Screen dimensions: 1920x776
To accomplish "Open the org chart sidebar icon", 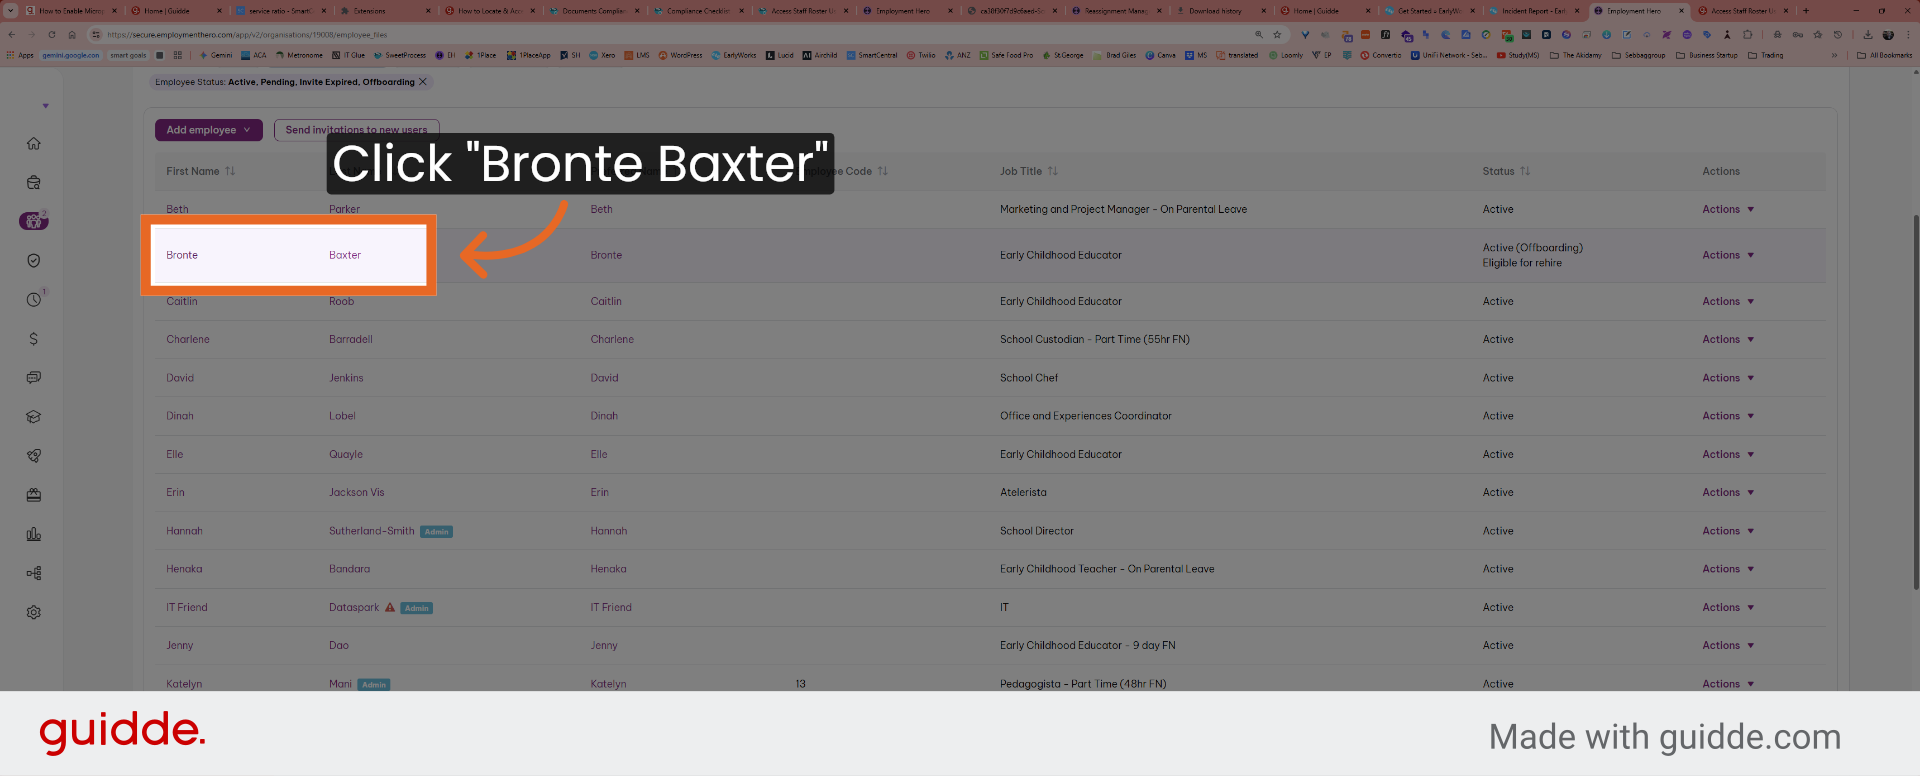I will point(33,573).
